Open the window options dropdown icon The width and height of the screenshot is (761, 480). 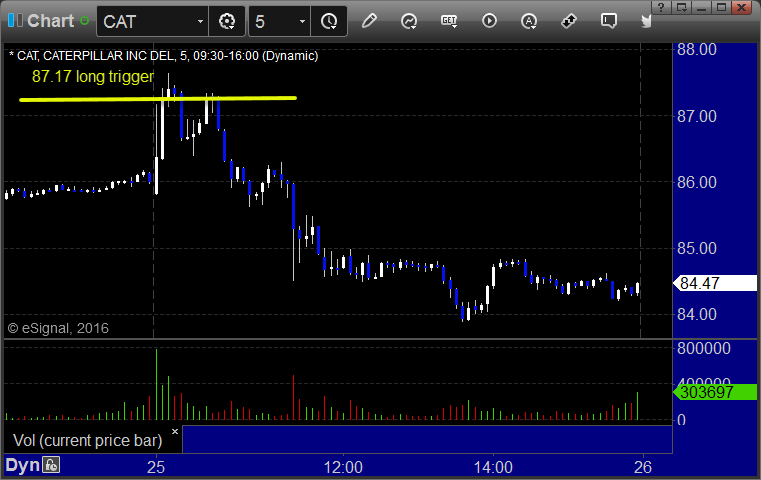click(681, 7)
